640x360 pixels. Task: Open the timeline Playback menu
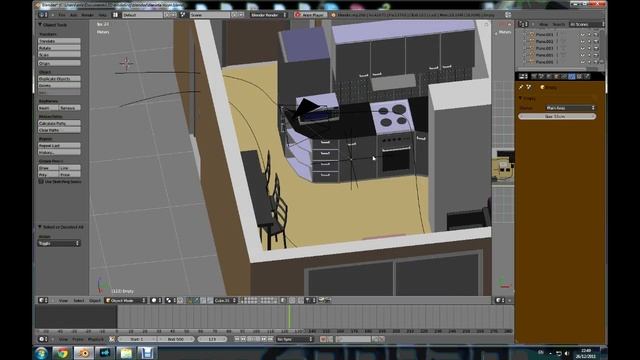click(96, 339)
